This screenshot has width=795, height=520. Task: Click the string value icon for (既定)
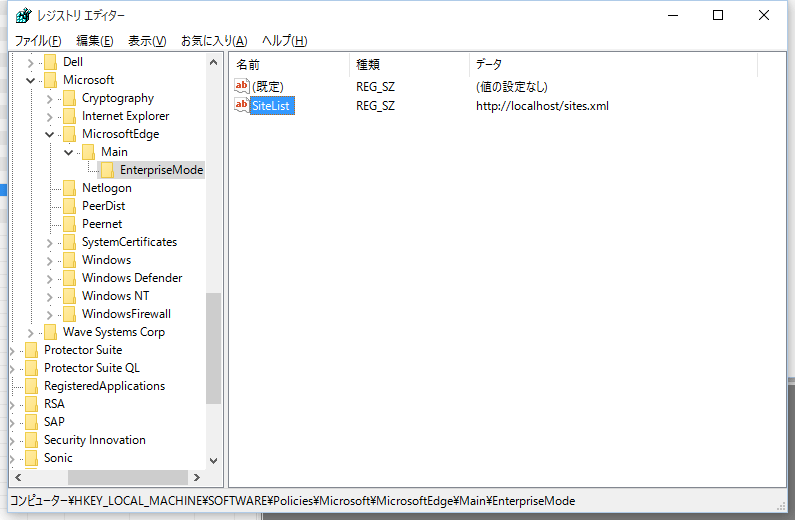(241, 86)
